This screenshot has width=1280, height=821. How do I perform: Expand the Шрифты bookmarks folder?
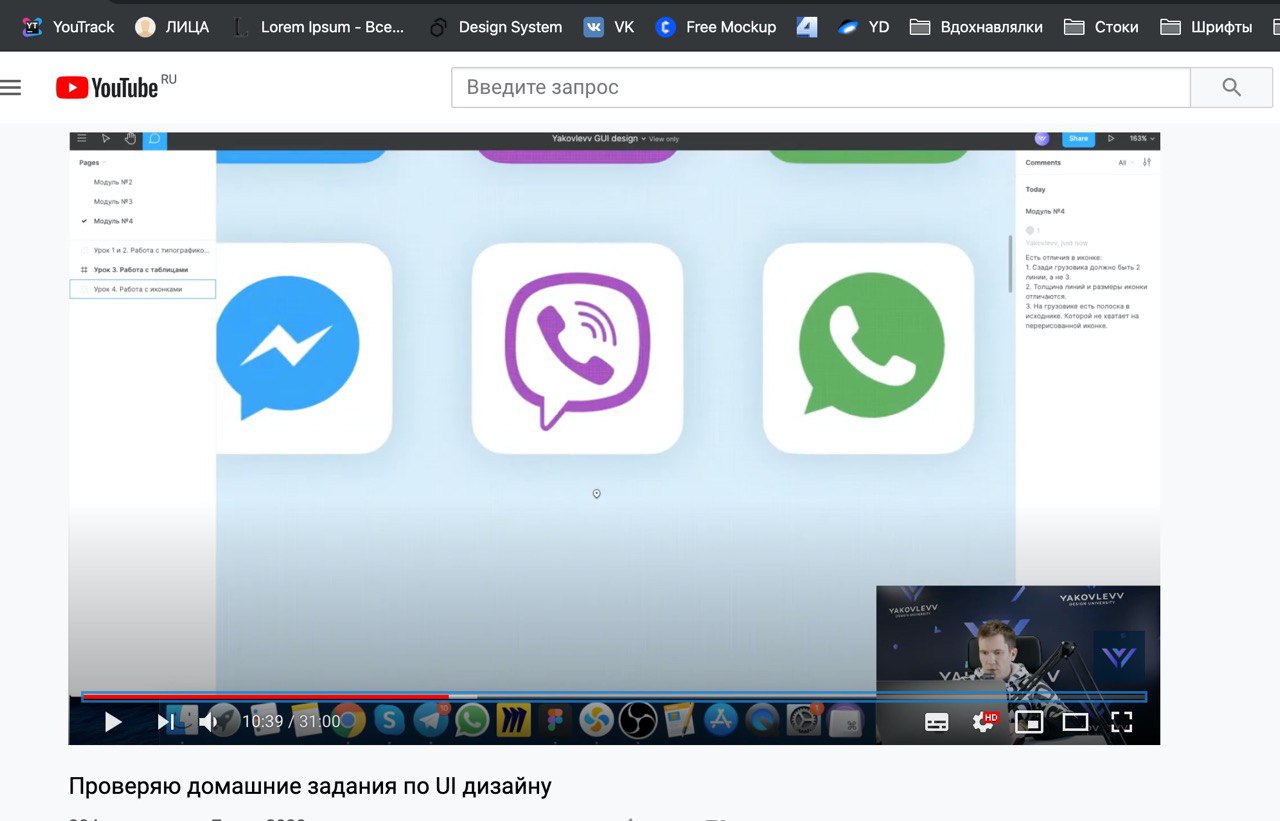pos(1206,27)
